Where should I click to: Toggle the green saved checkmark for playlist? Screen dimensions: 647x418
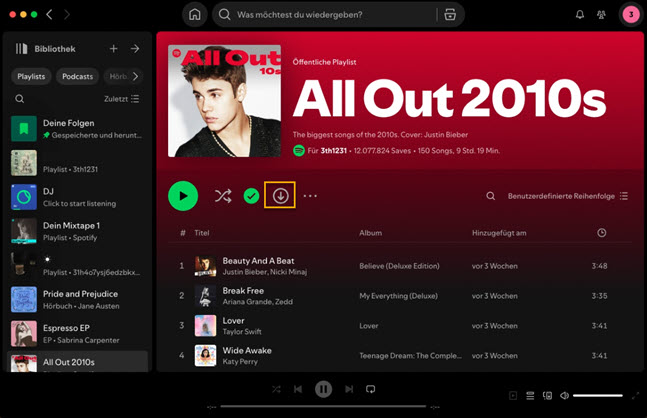tap(251, 196)
